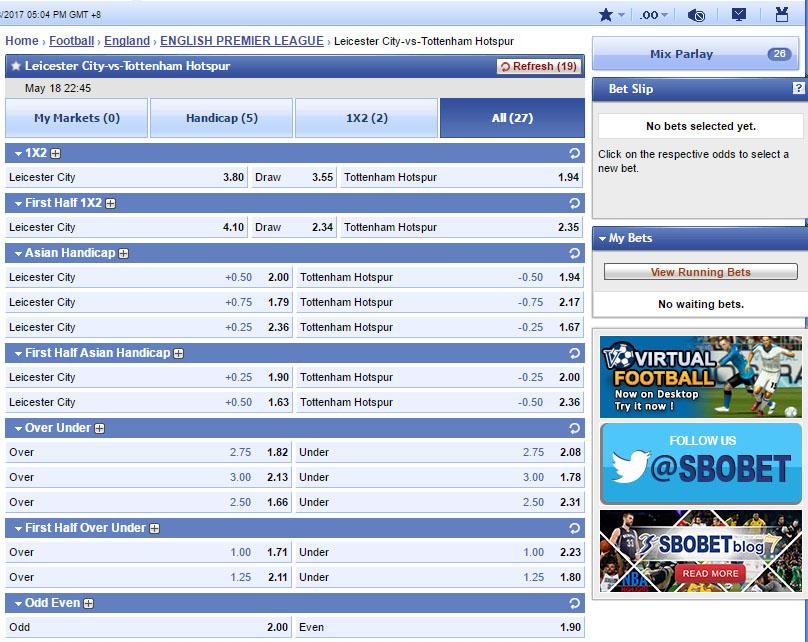Viewport: 808px width, 642px height.
Task: Refresh the First Half 1X2 odds
Action: click(574, 203)
